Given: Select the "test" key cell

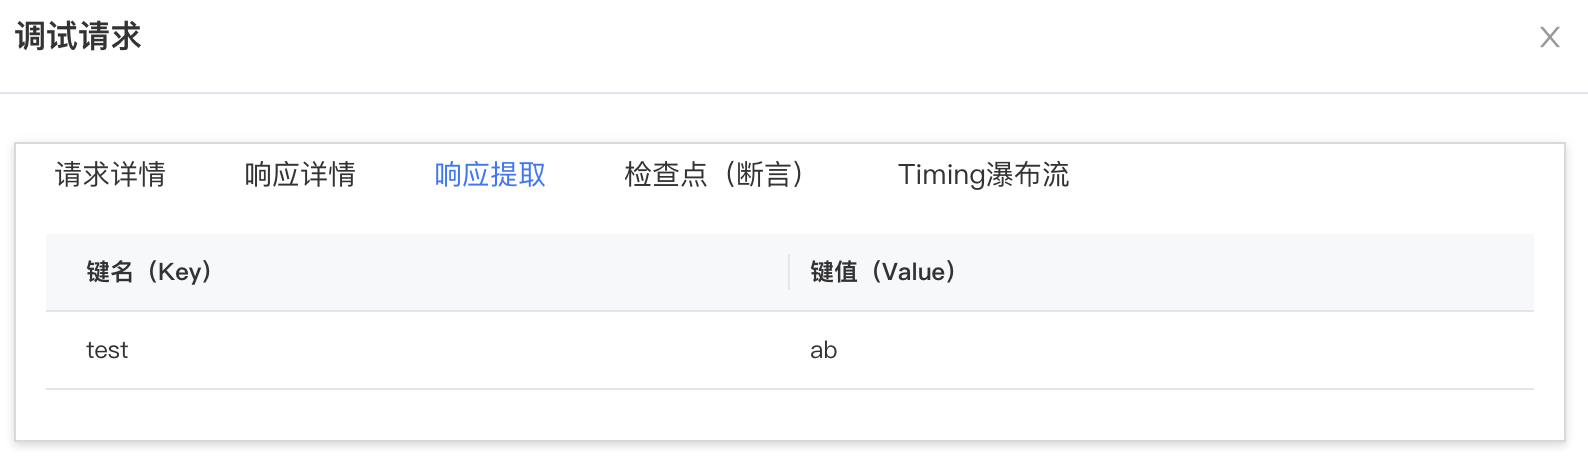Looking at the screenshot, I should click(x=107, y=351).
